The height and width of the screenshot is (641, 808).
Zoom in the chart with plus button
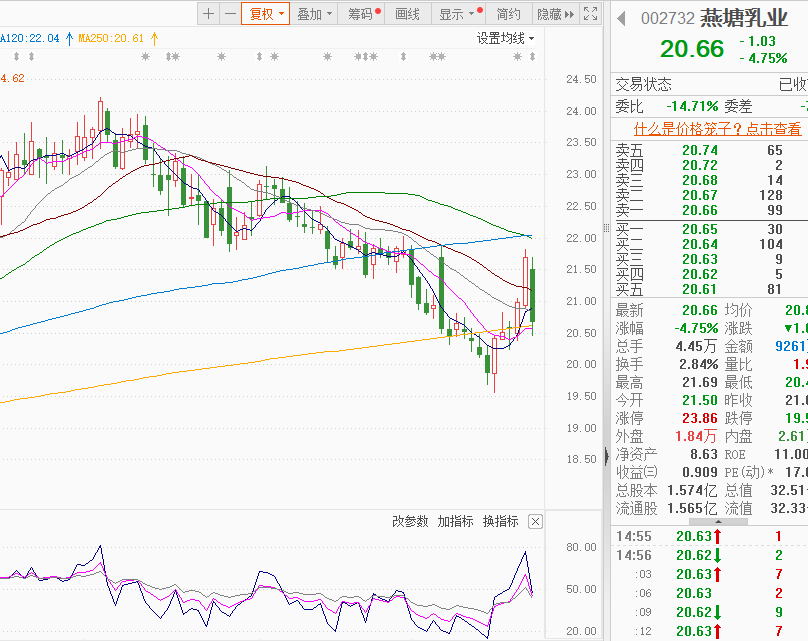208,14
